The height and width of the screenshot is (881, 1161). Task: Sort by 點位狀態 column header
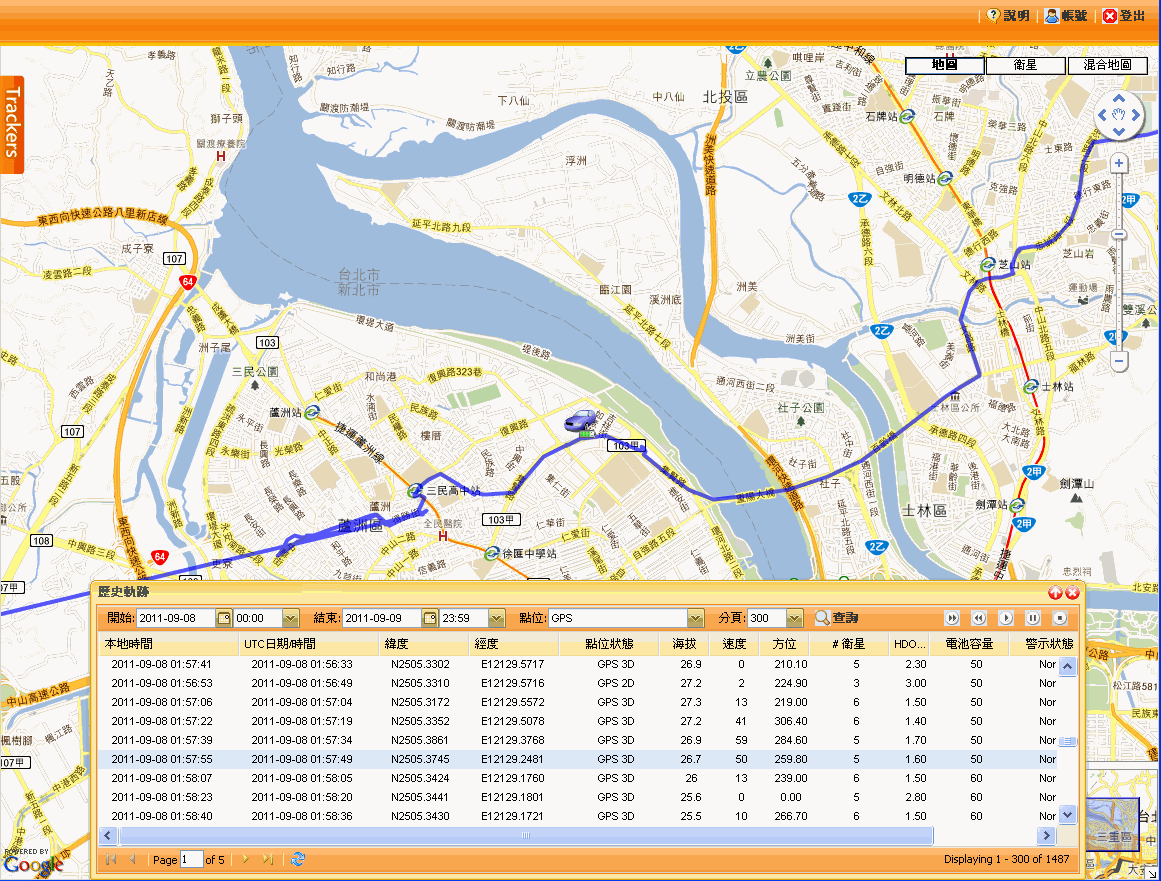(609, 644)
